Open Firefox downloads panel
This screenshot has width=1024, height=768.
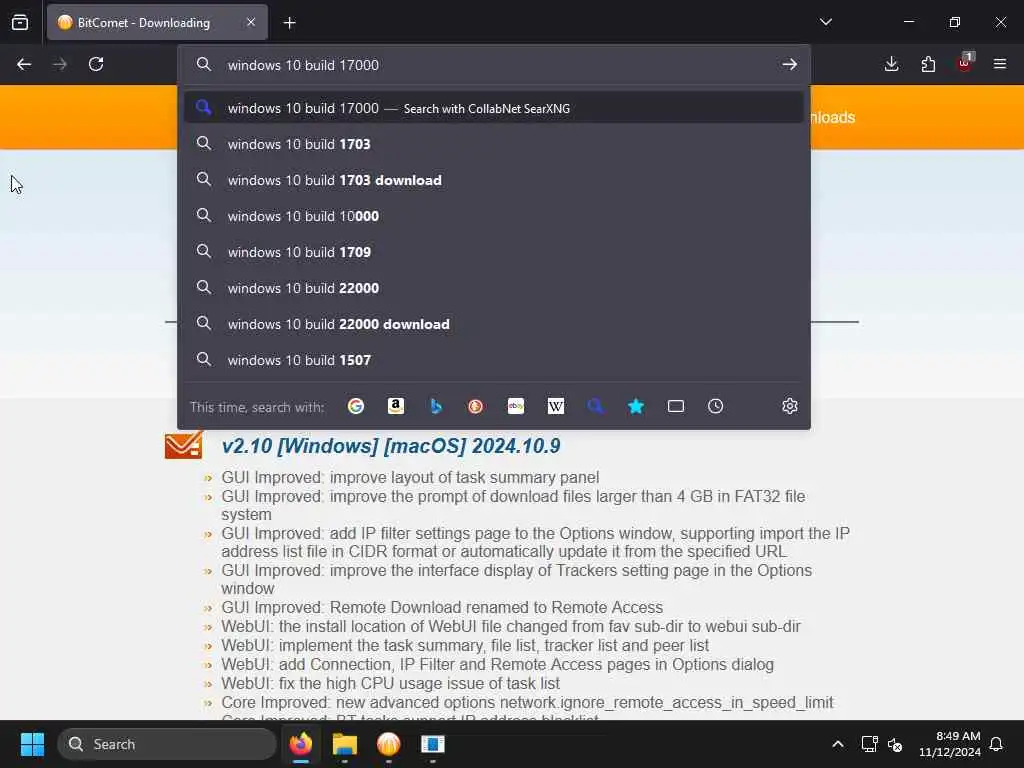(891, 64)
